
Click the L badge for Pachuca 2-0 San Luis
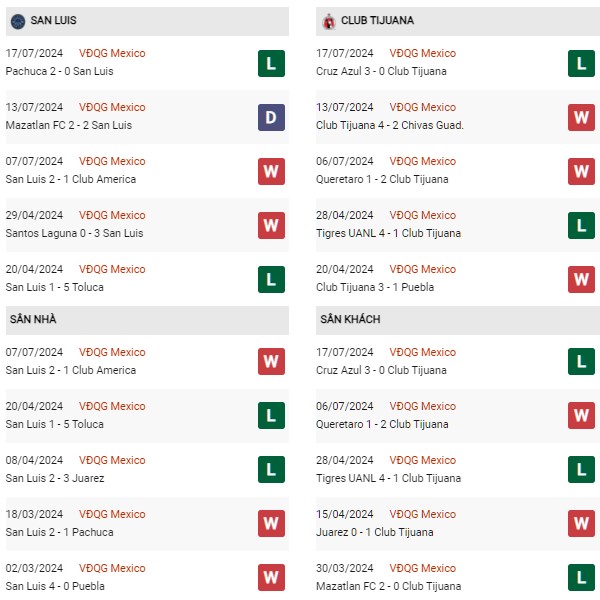271,64
